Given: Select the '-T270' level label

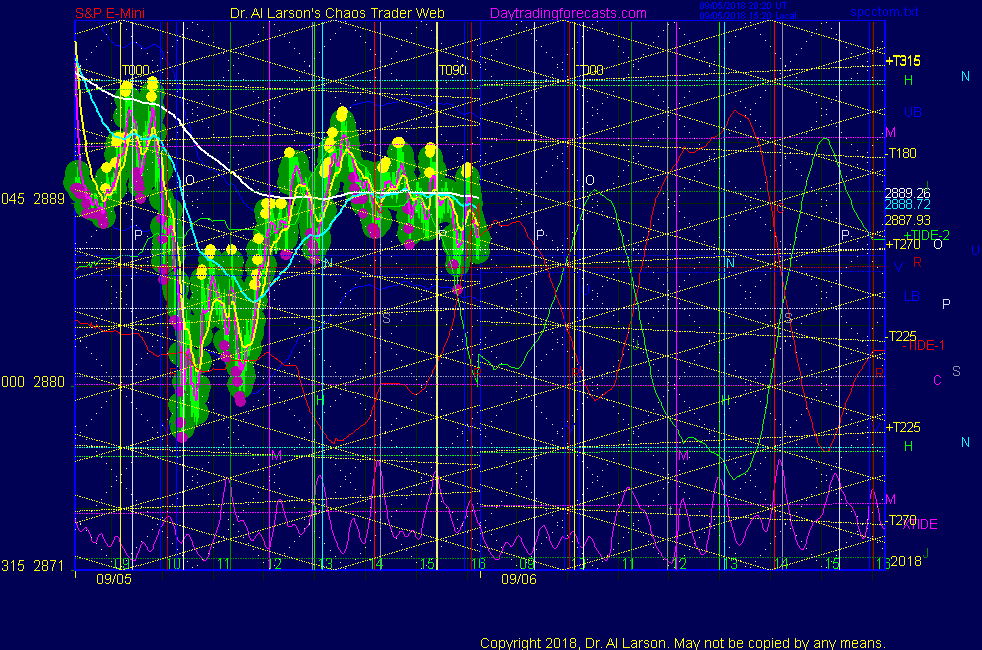Looking at the screenshot, I should (x=901, y=520).
